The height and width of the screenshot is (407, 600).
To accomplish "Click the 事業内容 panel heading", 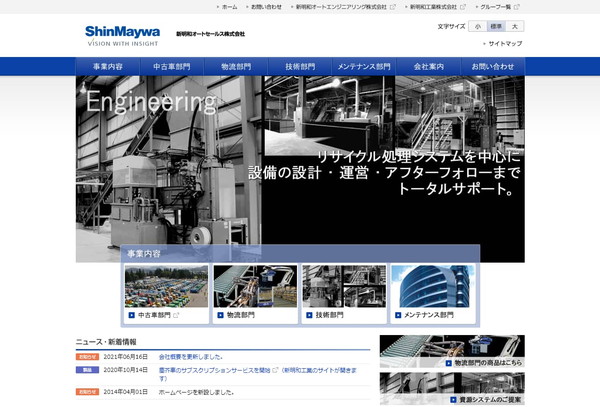I will (x=144, y=254).
